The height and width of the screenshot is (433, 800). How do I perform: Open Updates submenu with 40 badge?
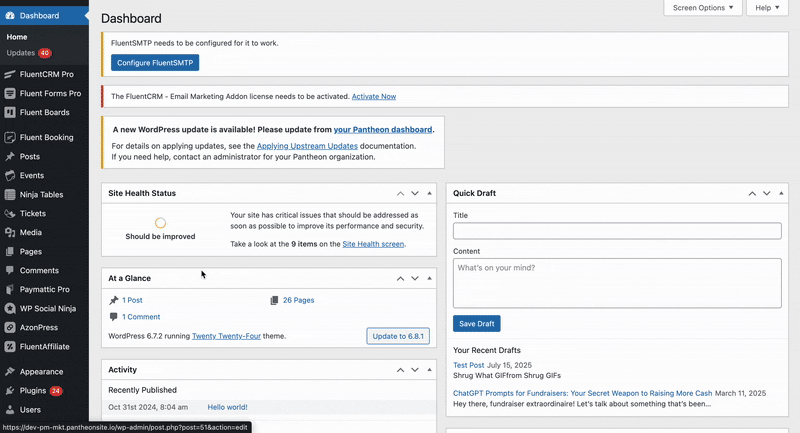[29, 53]
